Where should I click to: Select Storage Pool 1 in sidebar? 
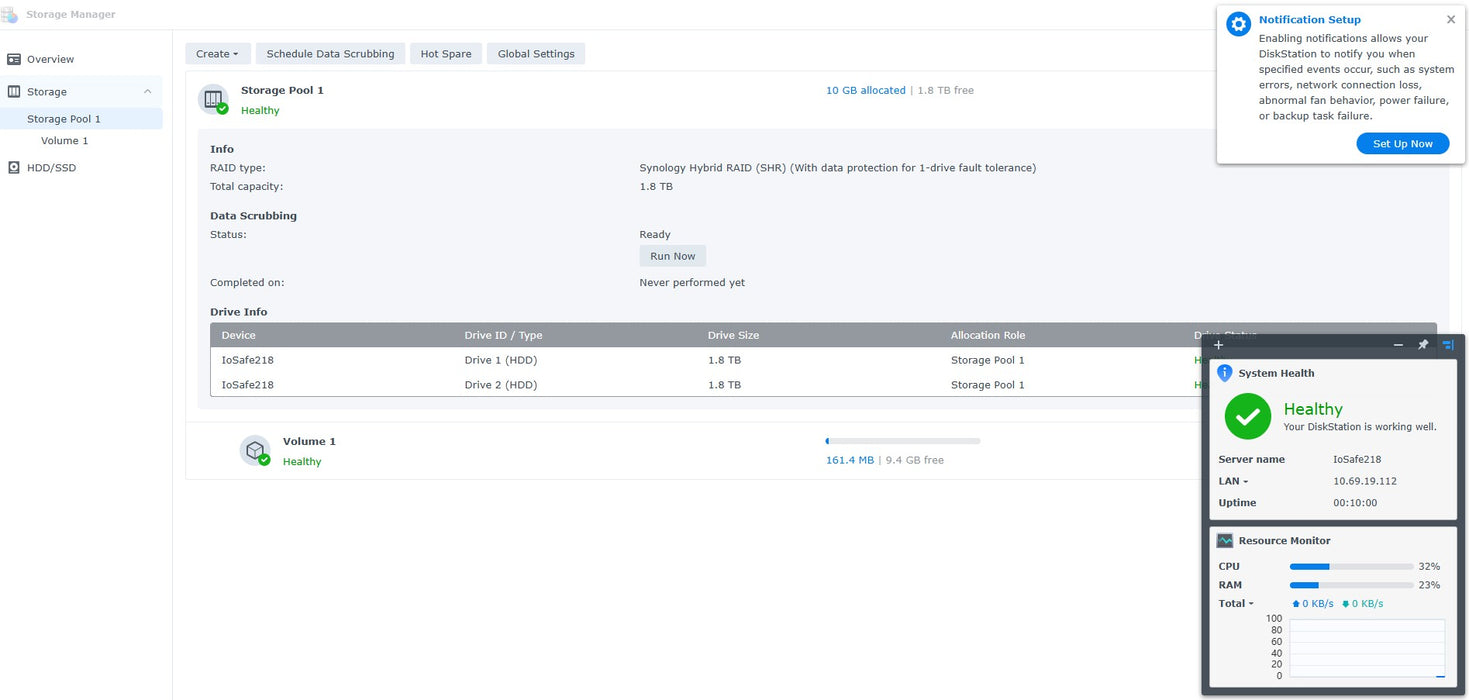click(64, 119)
